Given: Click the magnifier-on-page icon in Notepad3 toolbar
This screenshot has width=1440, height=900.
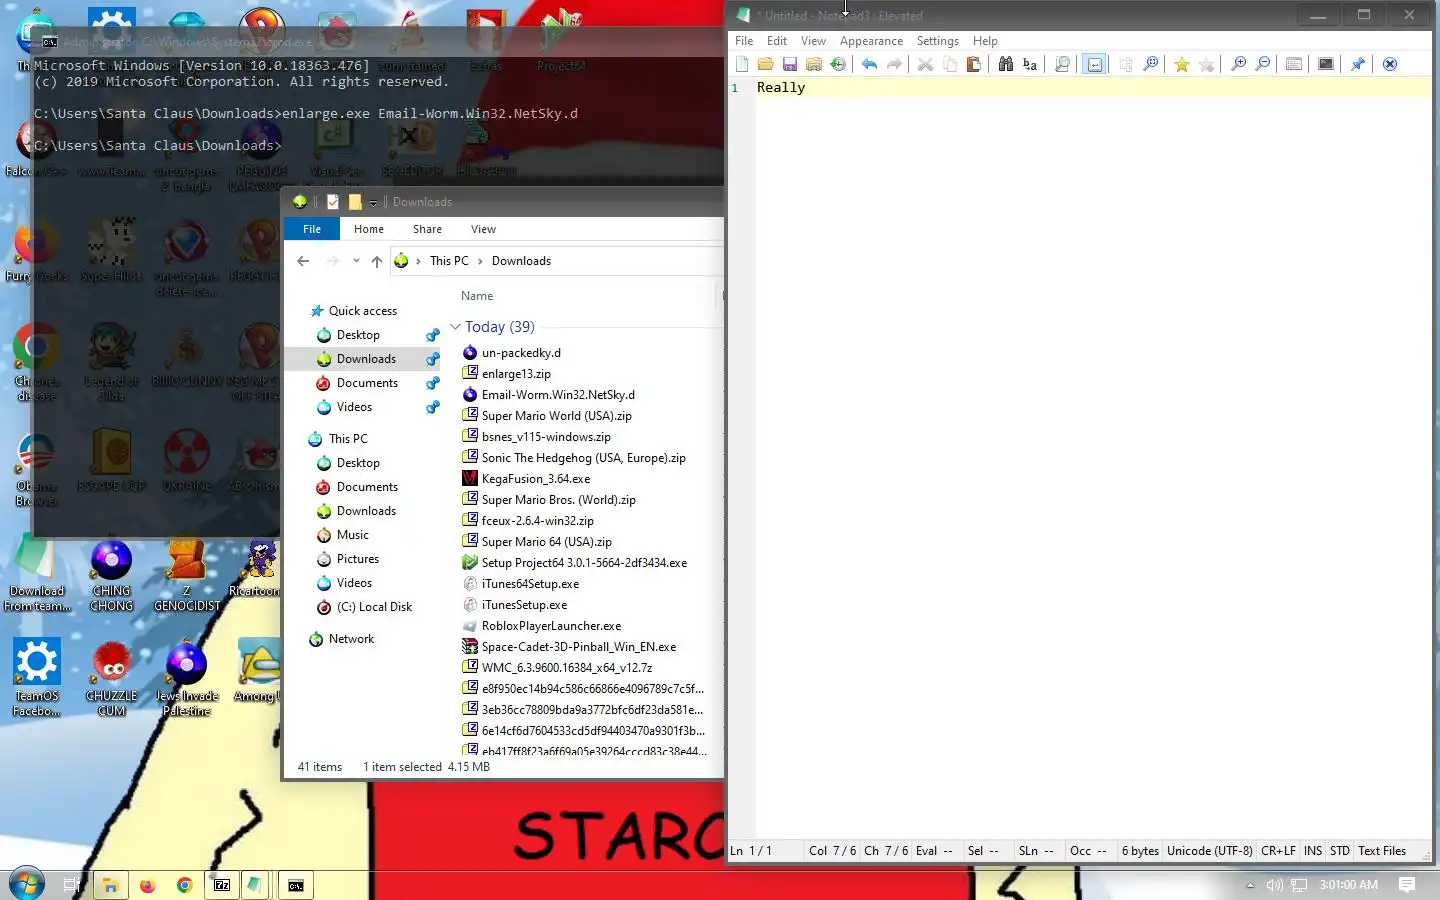Looking at the screenshot, I should [1062, 64].
